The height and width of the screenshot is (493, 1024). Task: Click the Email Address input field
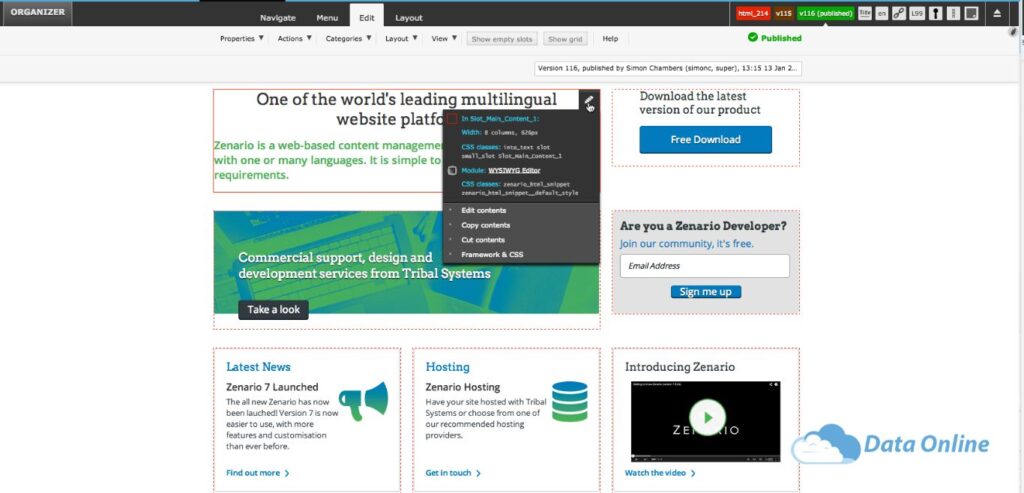705,266
